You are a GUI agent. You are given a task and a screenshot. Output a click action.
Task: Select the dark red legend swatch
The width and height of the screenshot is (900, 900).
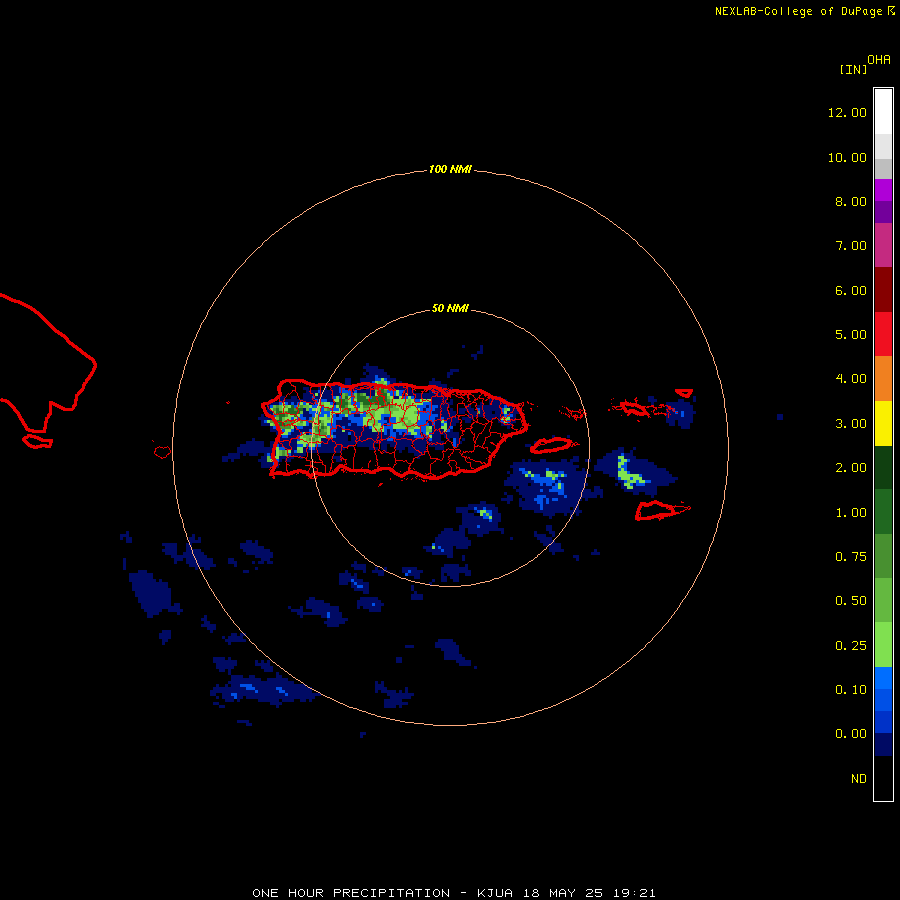tap(883, 290)
